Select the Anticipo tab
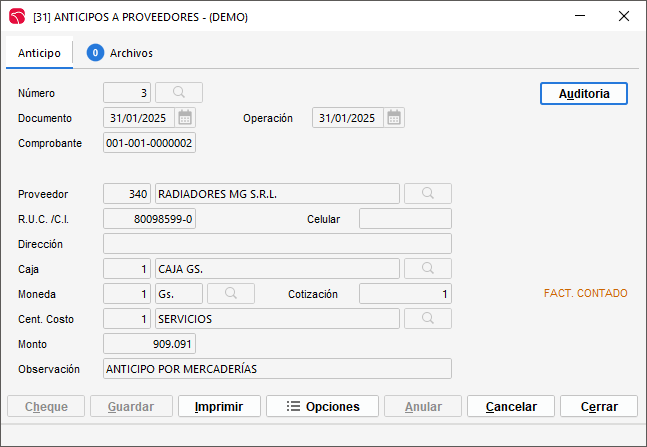This screenshot has height=447, width=647. [x=40, y=53]
